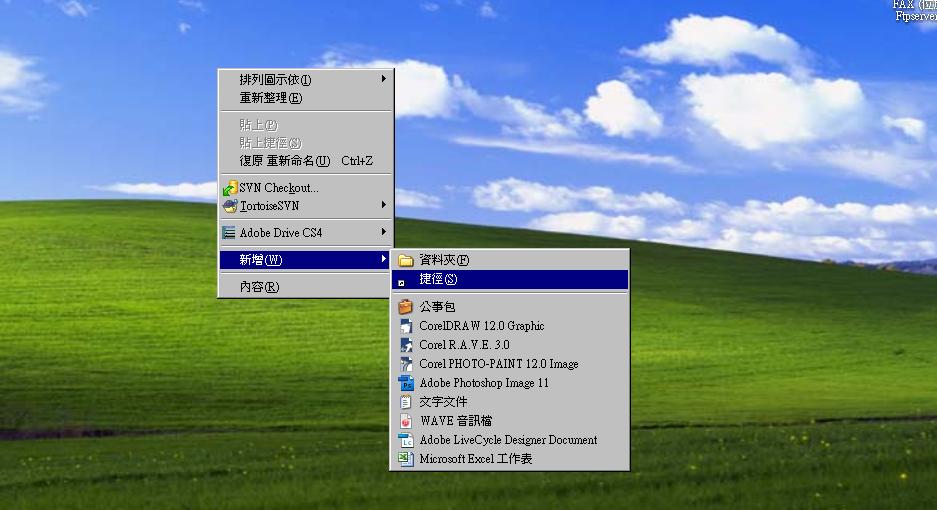
Task: Choose SVN Checkout... menu entry
Action: point(305,188)
